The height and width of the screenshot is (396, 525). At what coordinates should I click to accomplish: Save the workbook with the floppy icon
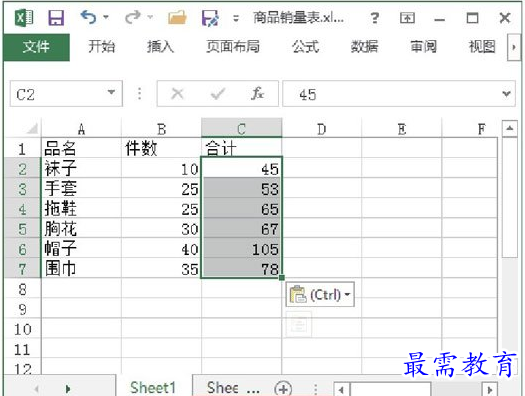(56, 17)
